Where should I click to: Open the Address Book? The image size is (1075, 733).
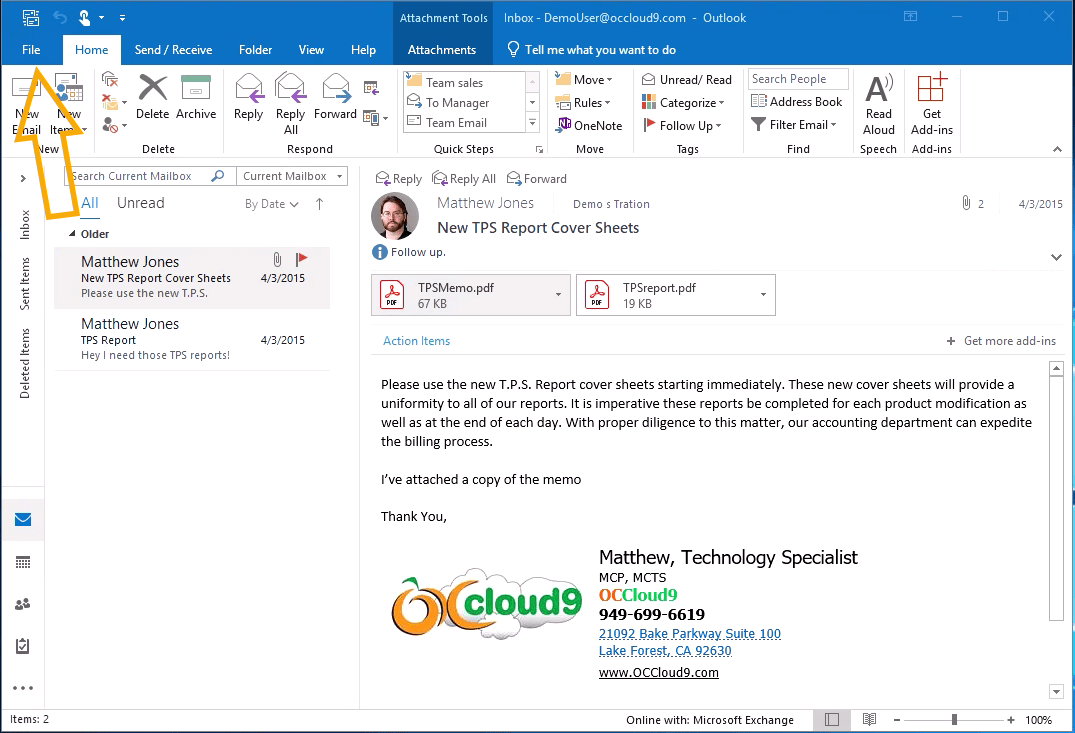click(797, 101)
